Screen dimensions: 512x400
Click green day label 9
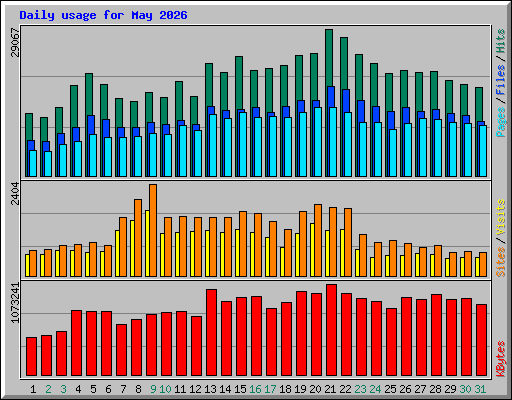tap(153, 389)
